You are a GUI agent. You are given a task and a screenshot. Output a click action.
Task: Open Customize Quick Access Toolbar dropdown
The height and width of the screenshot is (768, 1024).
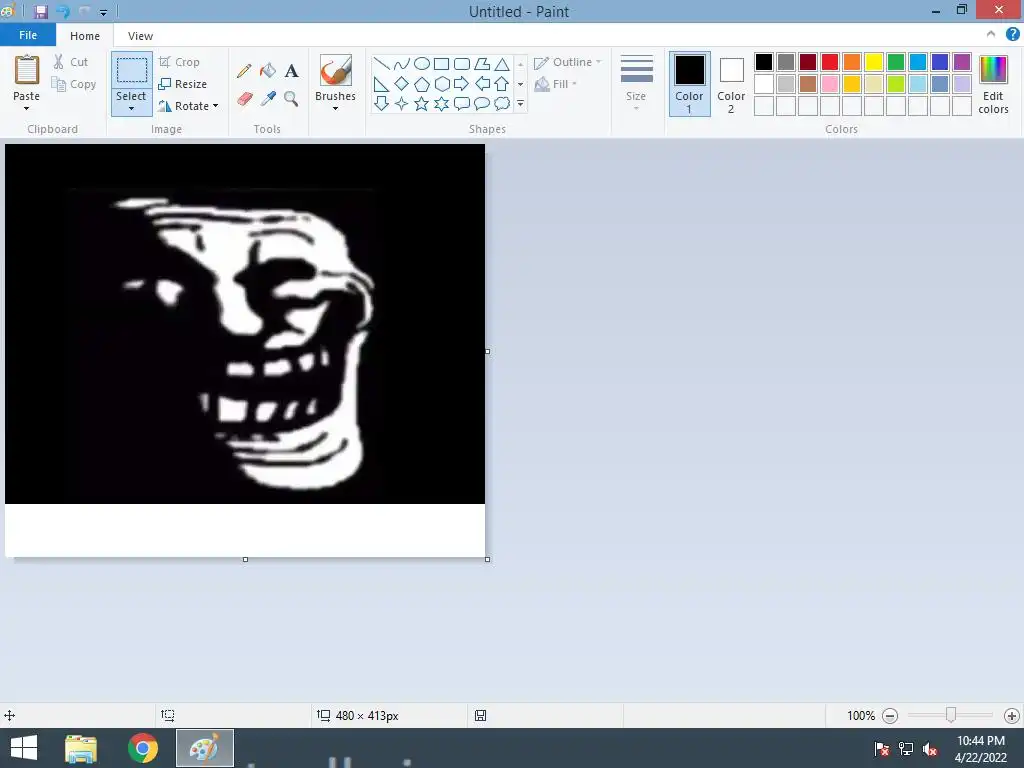[103, 12]
